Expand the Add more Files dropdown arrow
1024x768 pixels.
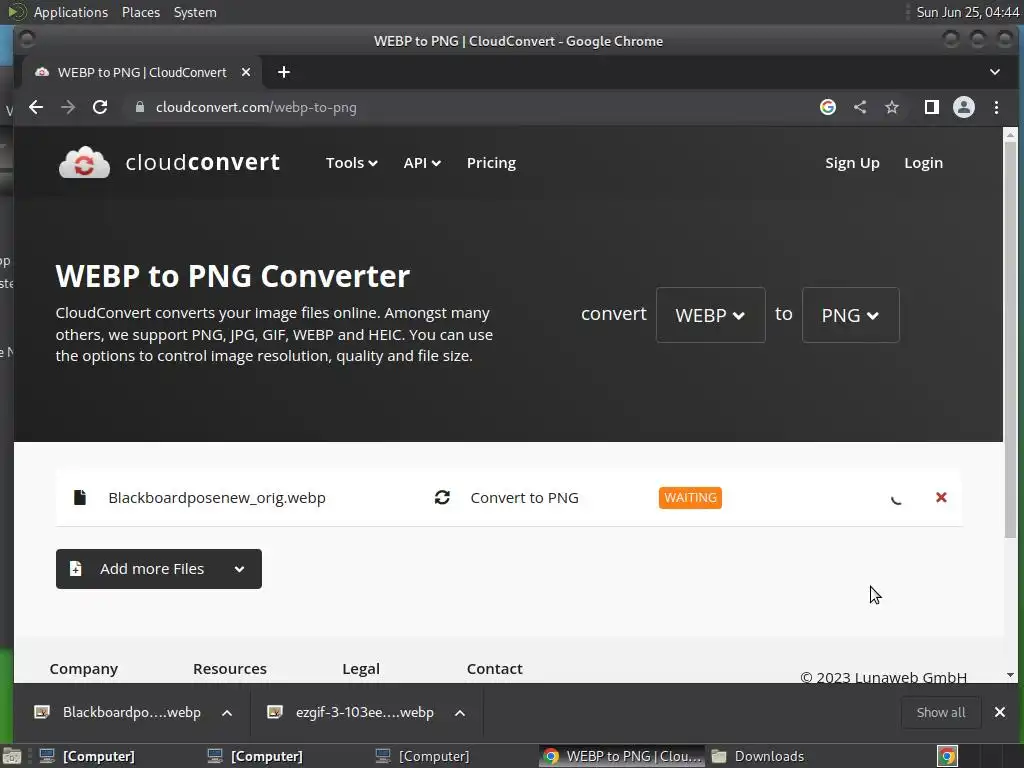[x=240, y=569]
